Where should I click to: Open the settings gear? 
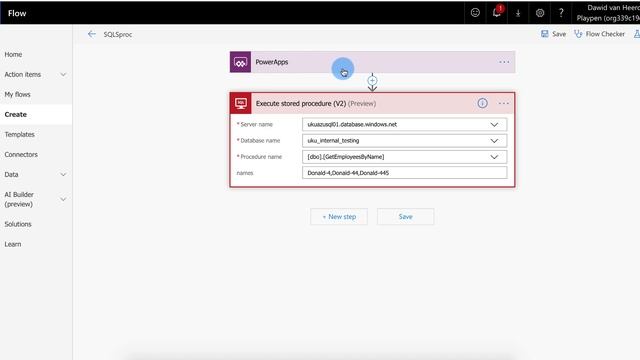pos(540,13)
